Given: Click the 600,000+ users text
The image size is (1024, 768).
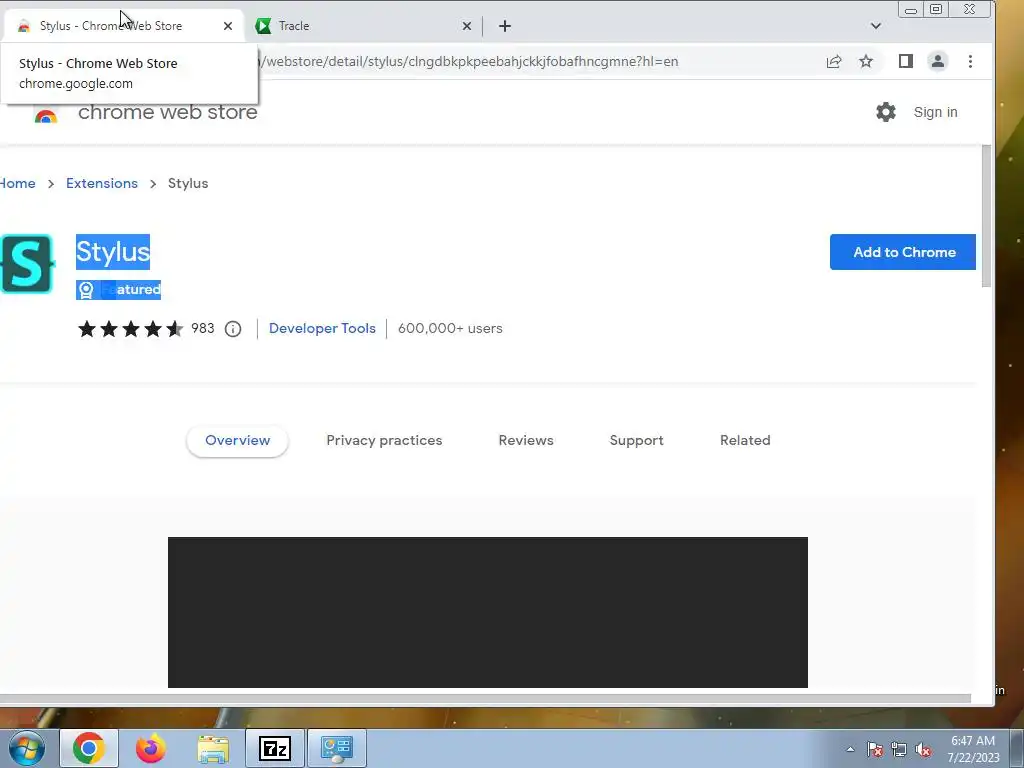Looking at the screenshot, I should 450,328.
